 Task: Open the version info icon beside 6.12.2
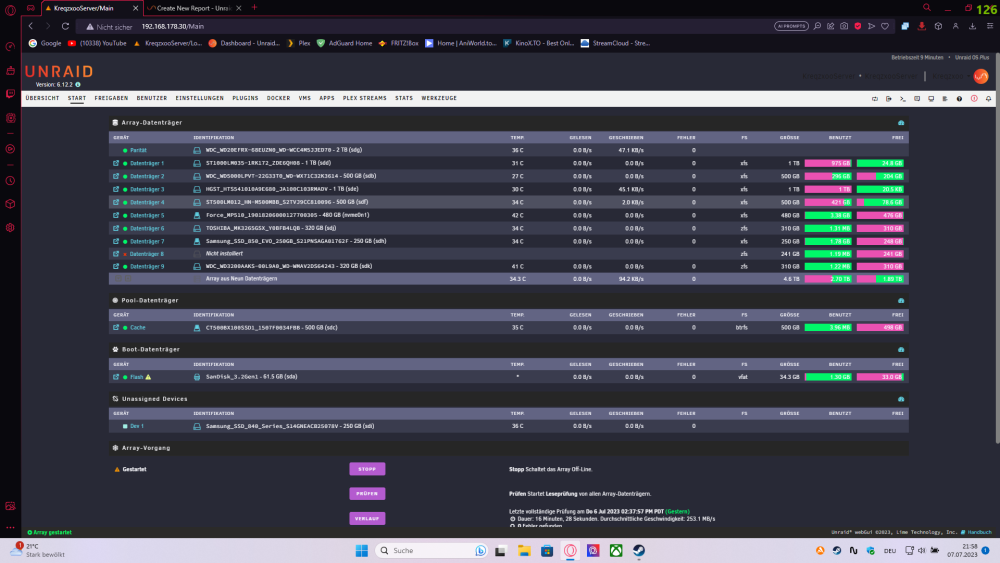(x=78, y=85)
